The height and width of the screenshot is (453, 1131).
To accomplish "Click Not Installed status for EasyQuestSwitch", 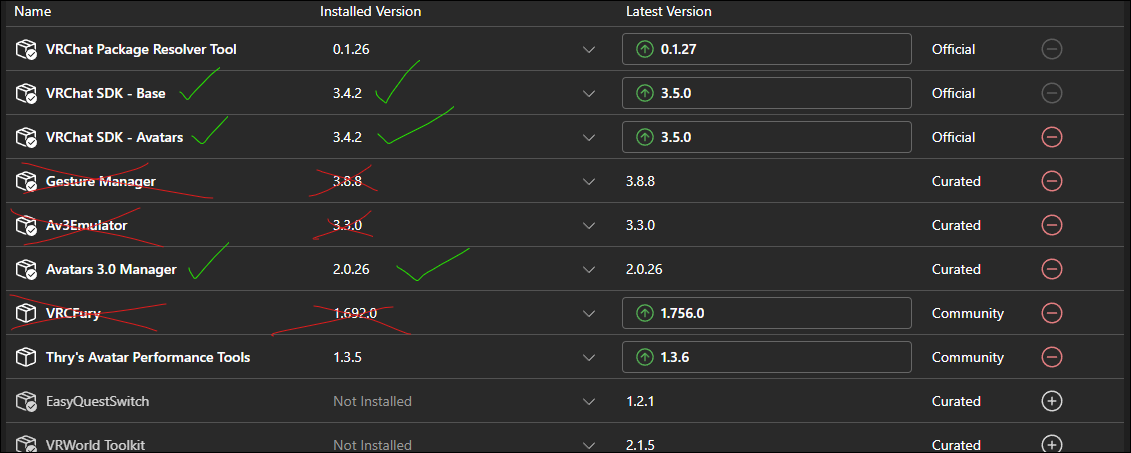I will tap(372, 401).
